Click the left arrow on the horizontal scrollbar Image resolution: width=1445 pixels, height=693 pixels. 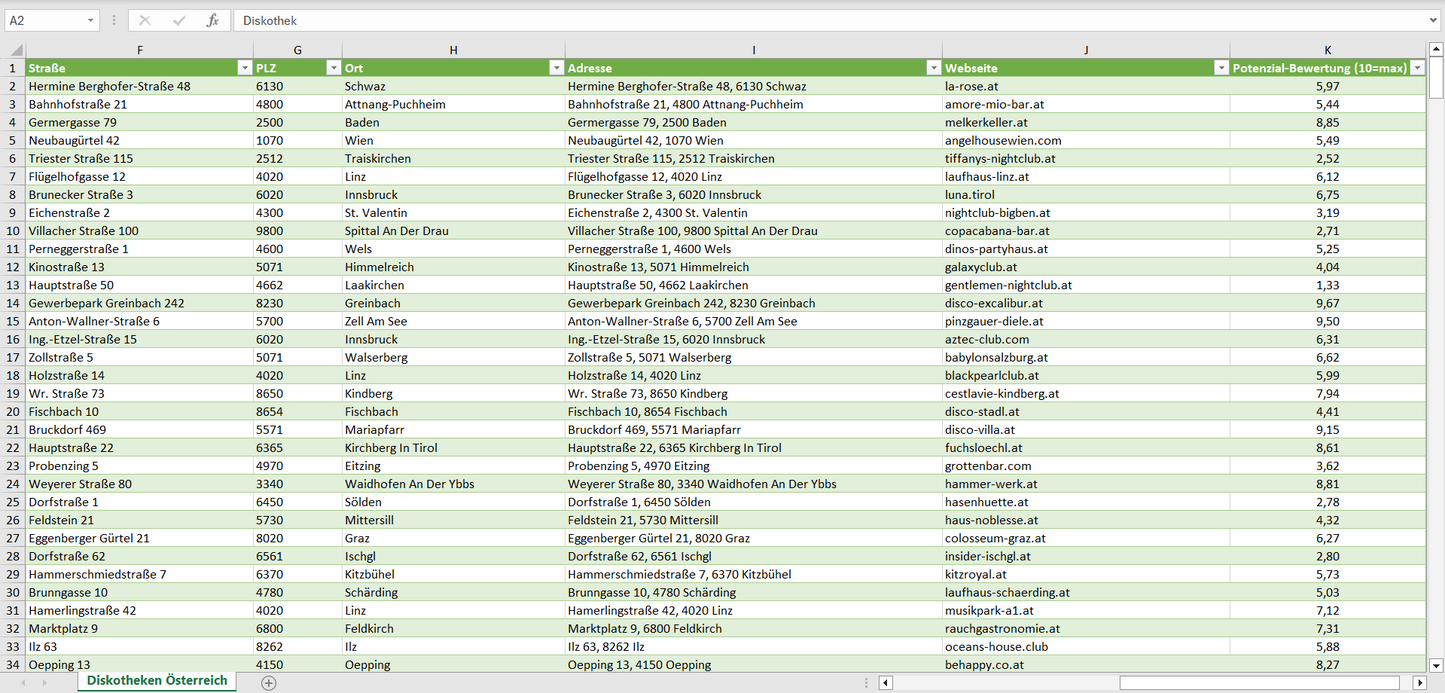tap(884, 682)
